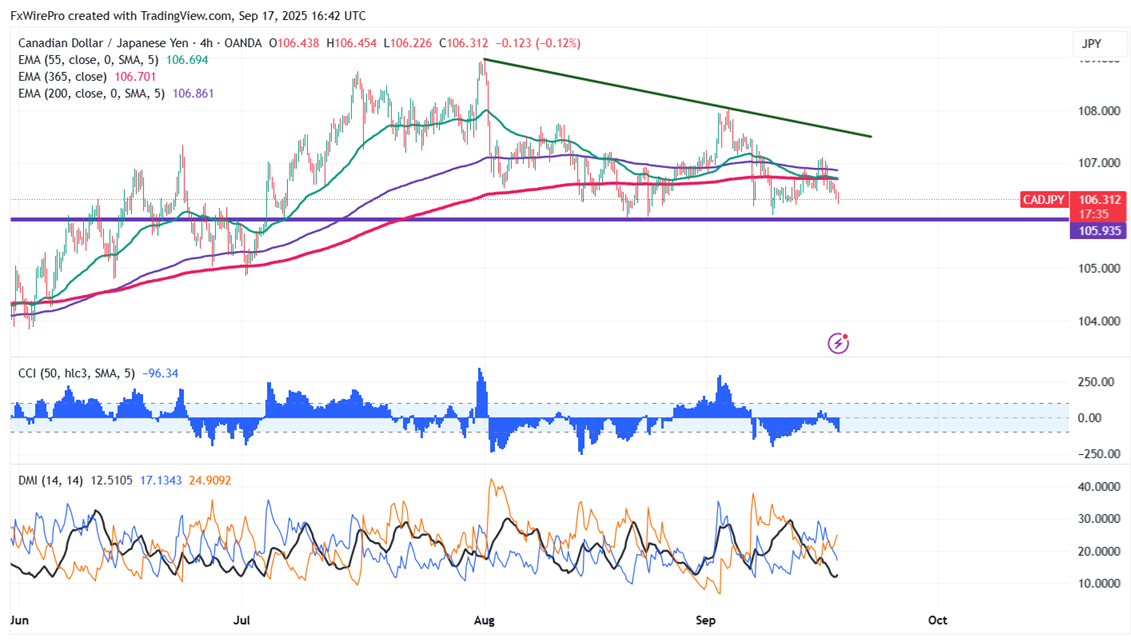Viewport: 1131px width, 640px height.
Task: Click the Jul label on time axis
Action: click(x=242, y=621)
